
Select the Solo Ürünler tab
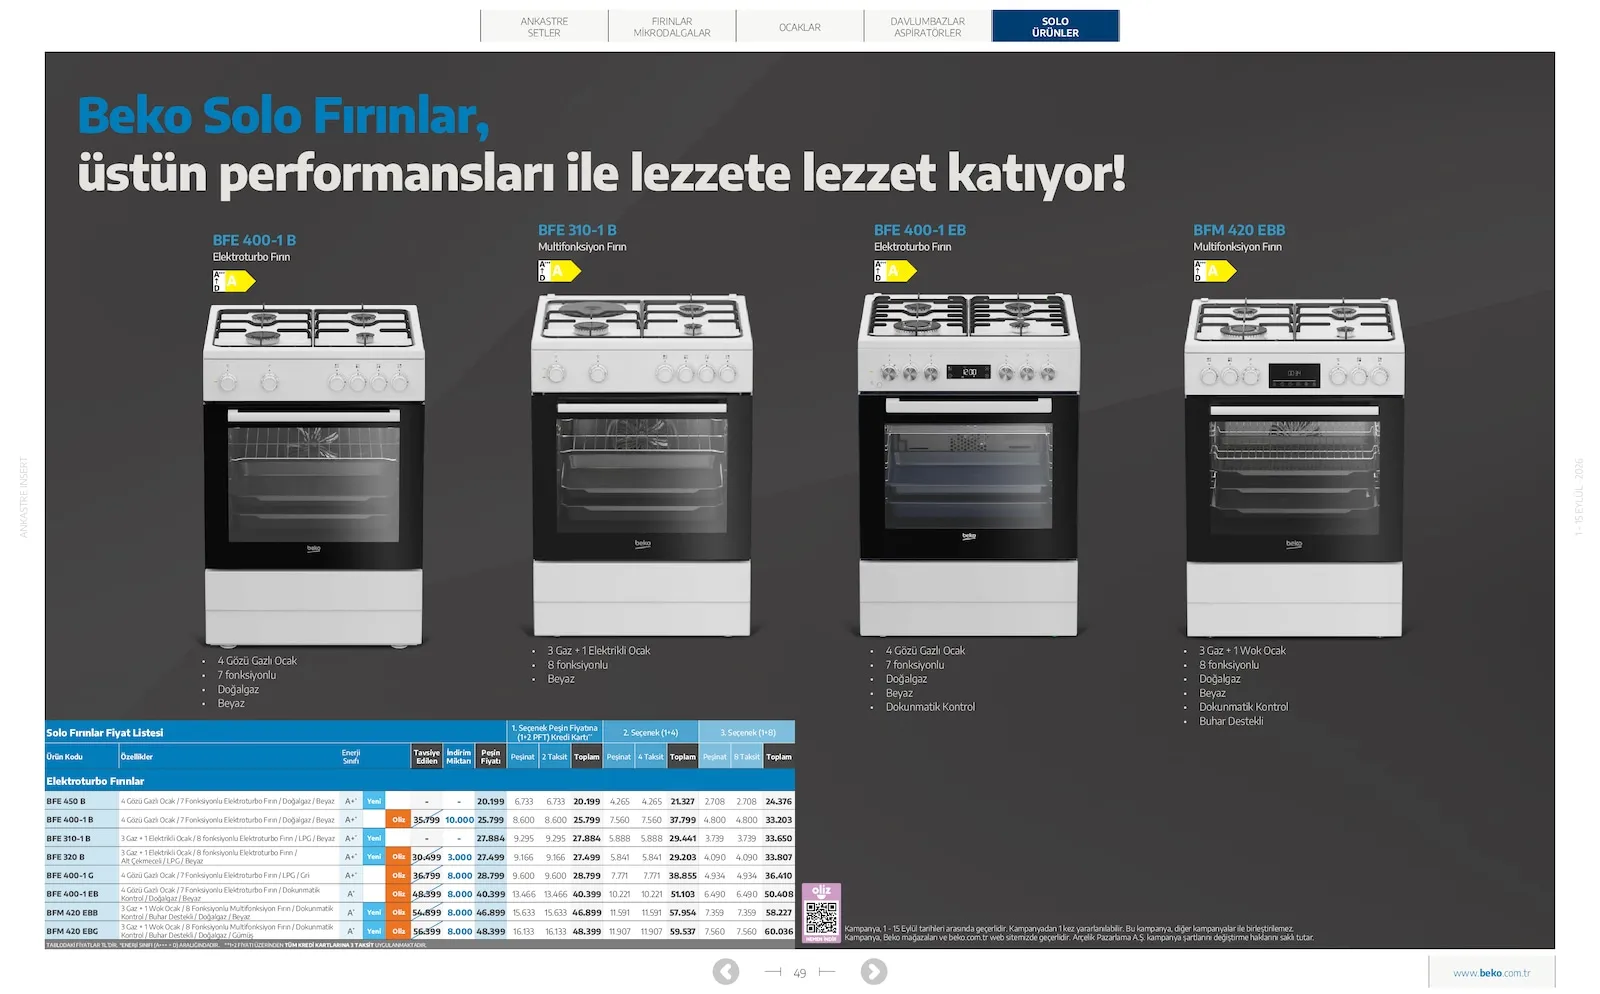point(1055,26)
